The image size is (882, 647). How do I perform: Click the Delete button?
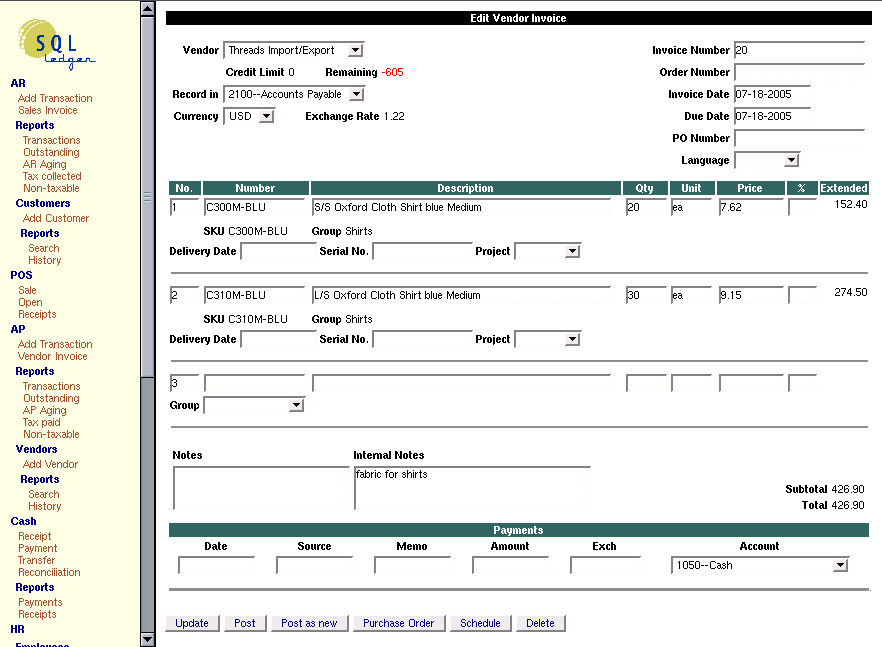[x=541, y=623]
